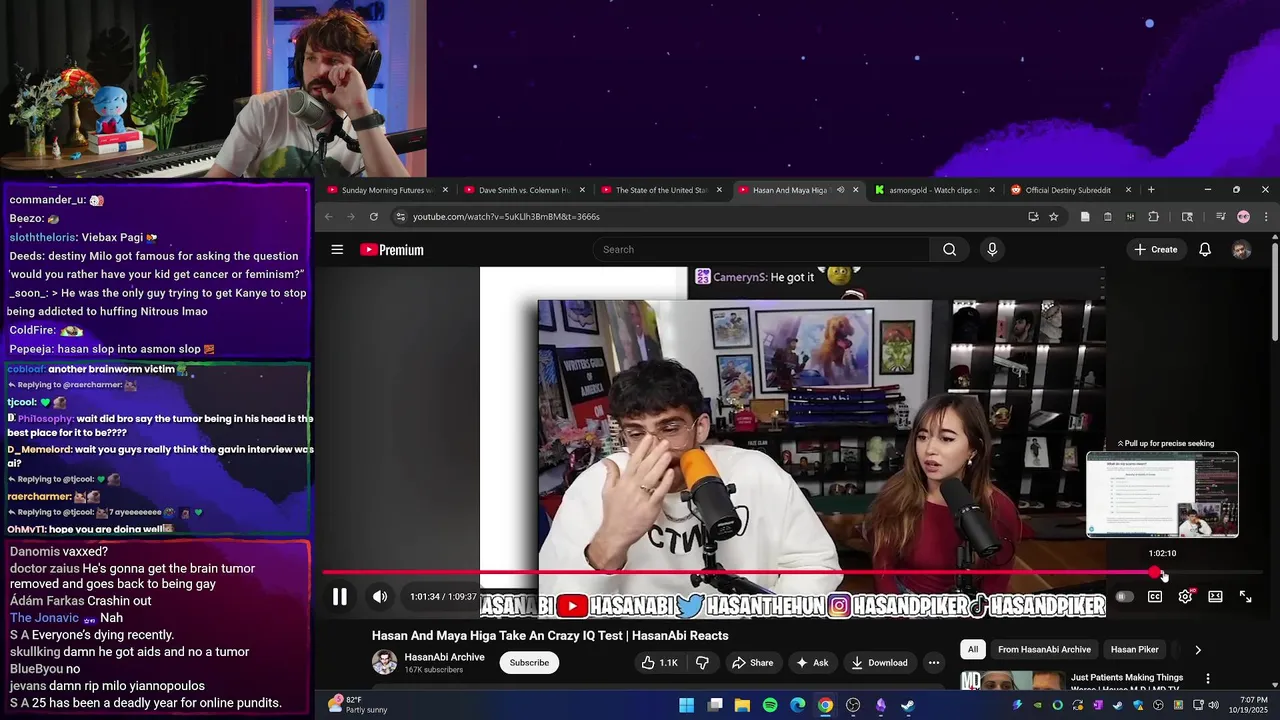1280x720 pixels.
Task: Open the Chrome three-dot menu
Action: click(x=1265, y=217)
